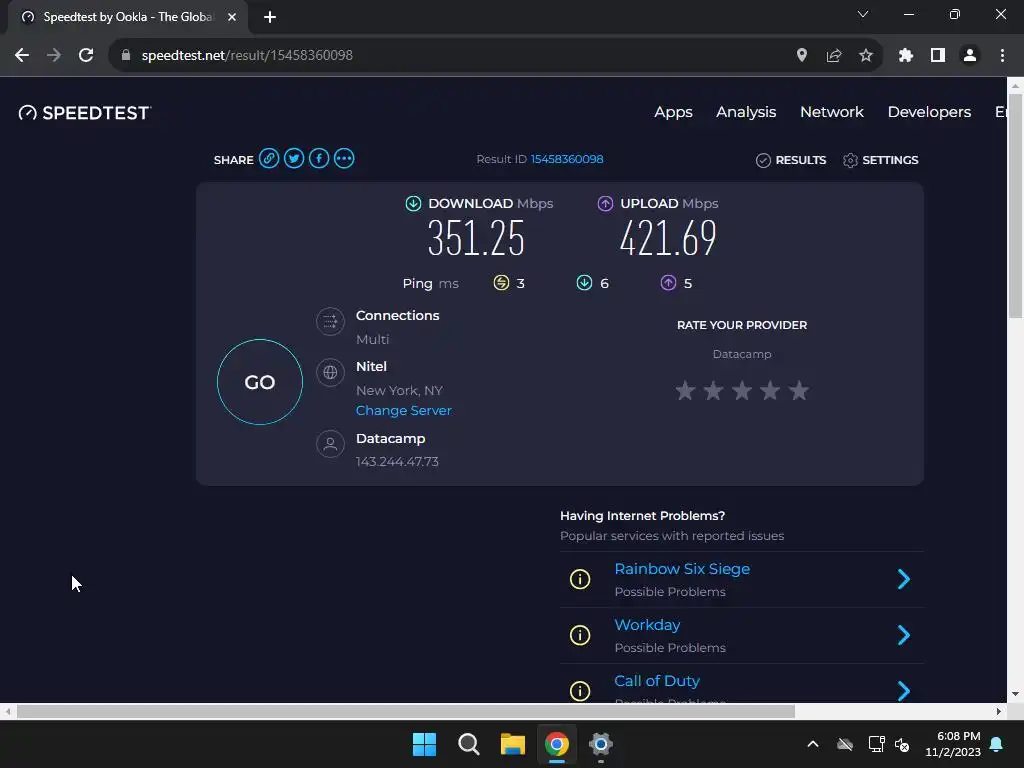Open Rainbow Six Siege issue link
The image size is (1024, 768).
682,569
